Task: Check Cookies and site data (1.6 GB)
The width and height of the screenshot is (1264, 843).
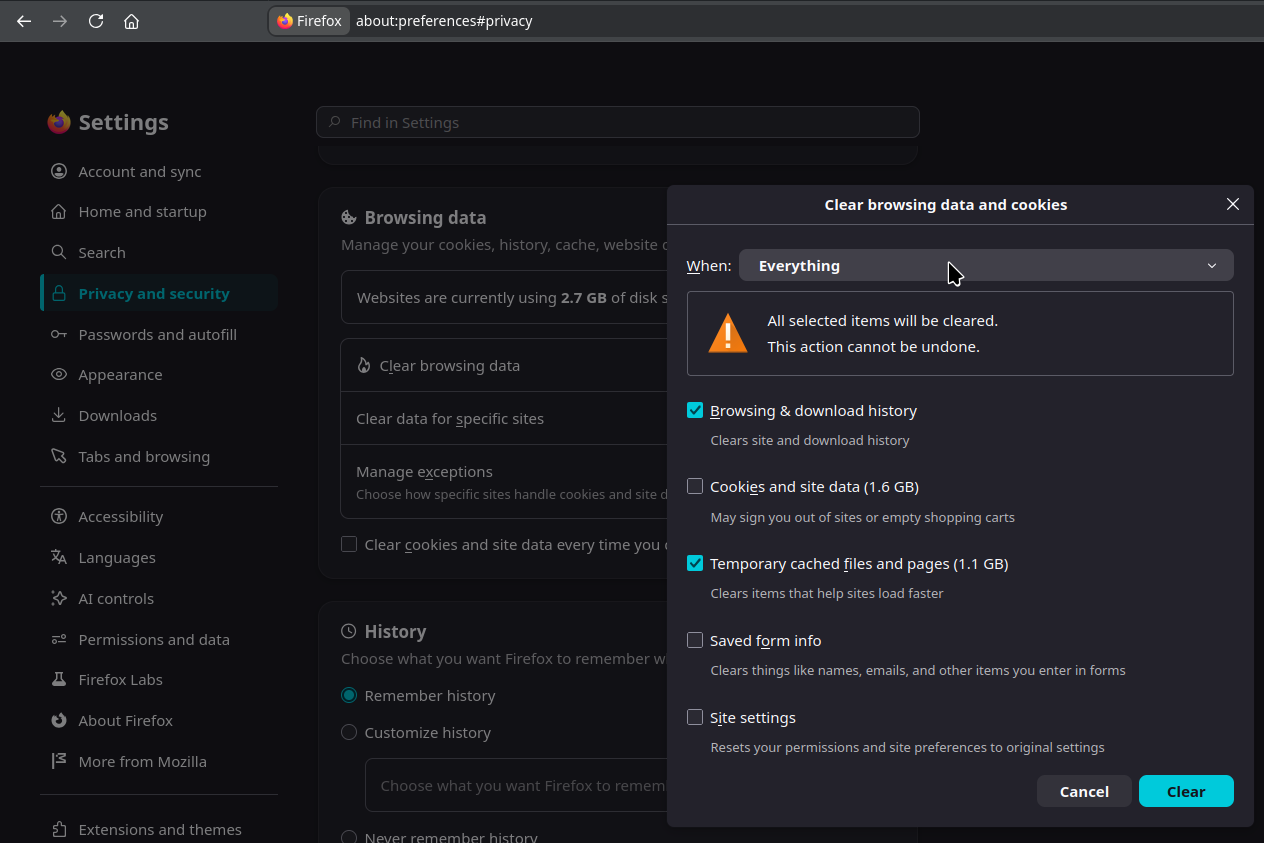Action: (x=695, y=487)
